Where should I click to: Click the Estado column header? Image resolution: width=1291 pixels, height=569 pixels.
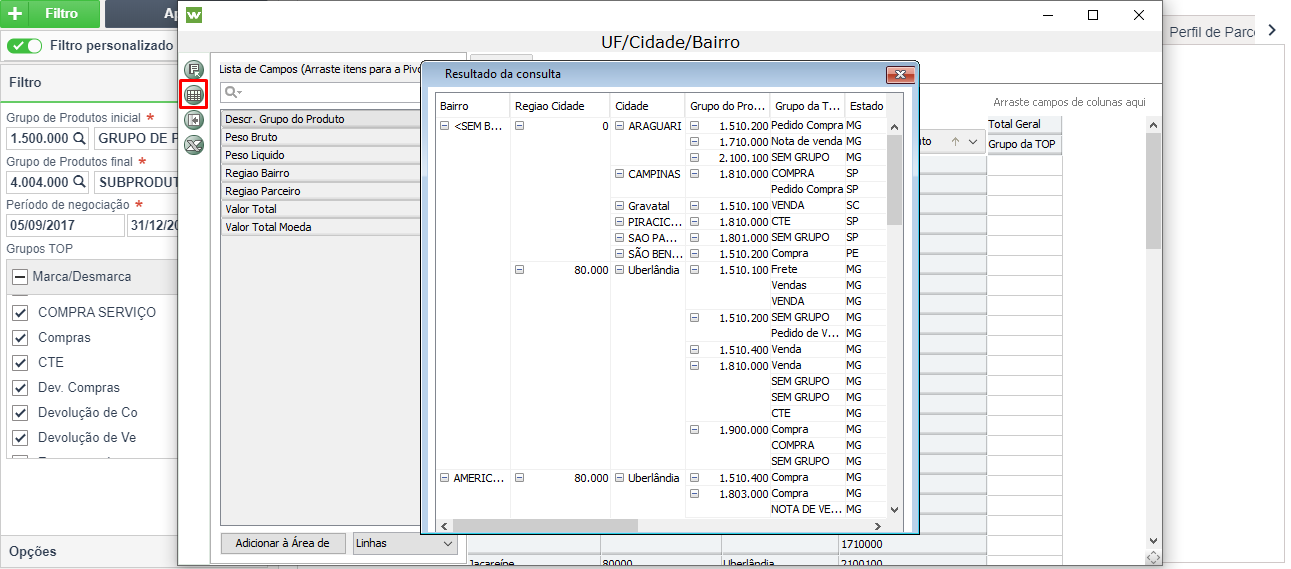point(866,105)
